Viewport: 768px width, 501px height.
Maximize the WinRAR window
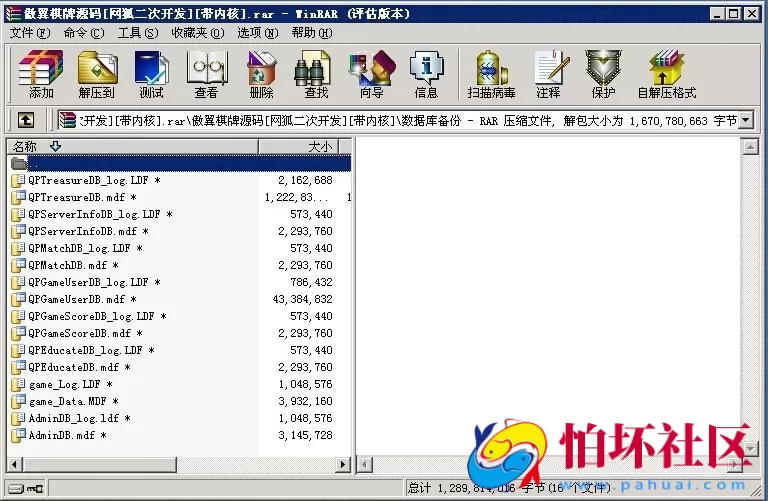[x=734, y=13]
